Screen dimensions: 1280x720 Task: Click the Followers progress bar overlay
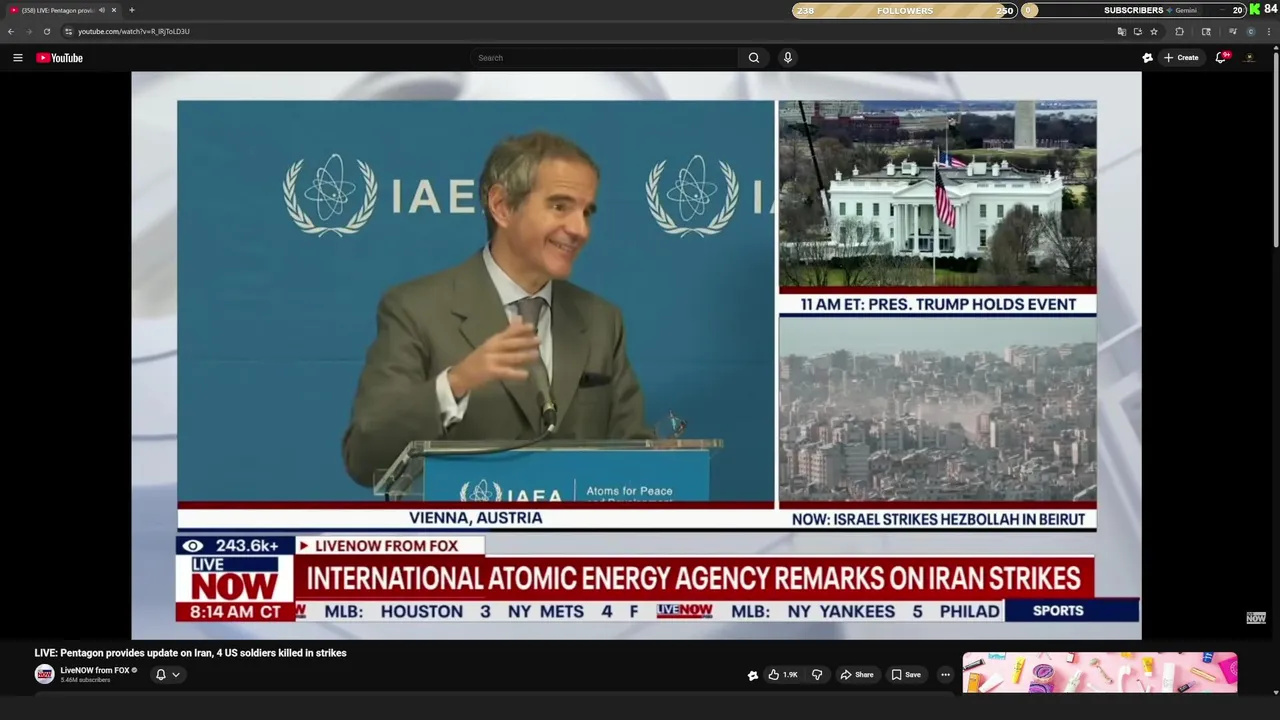point(905,10)
